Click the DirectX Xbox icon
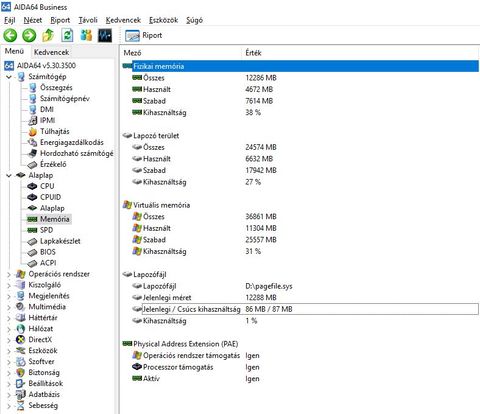The height and width of the screenshot is (414, 480). 21,340
